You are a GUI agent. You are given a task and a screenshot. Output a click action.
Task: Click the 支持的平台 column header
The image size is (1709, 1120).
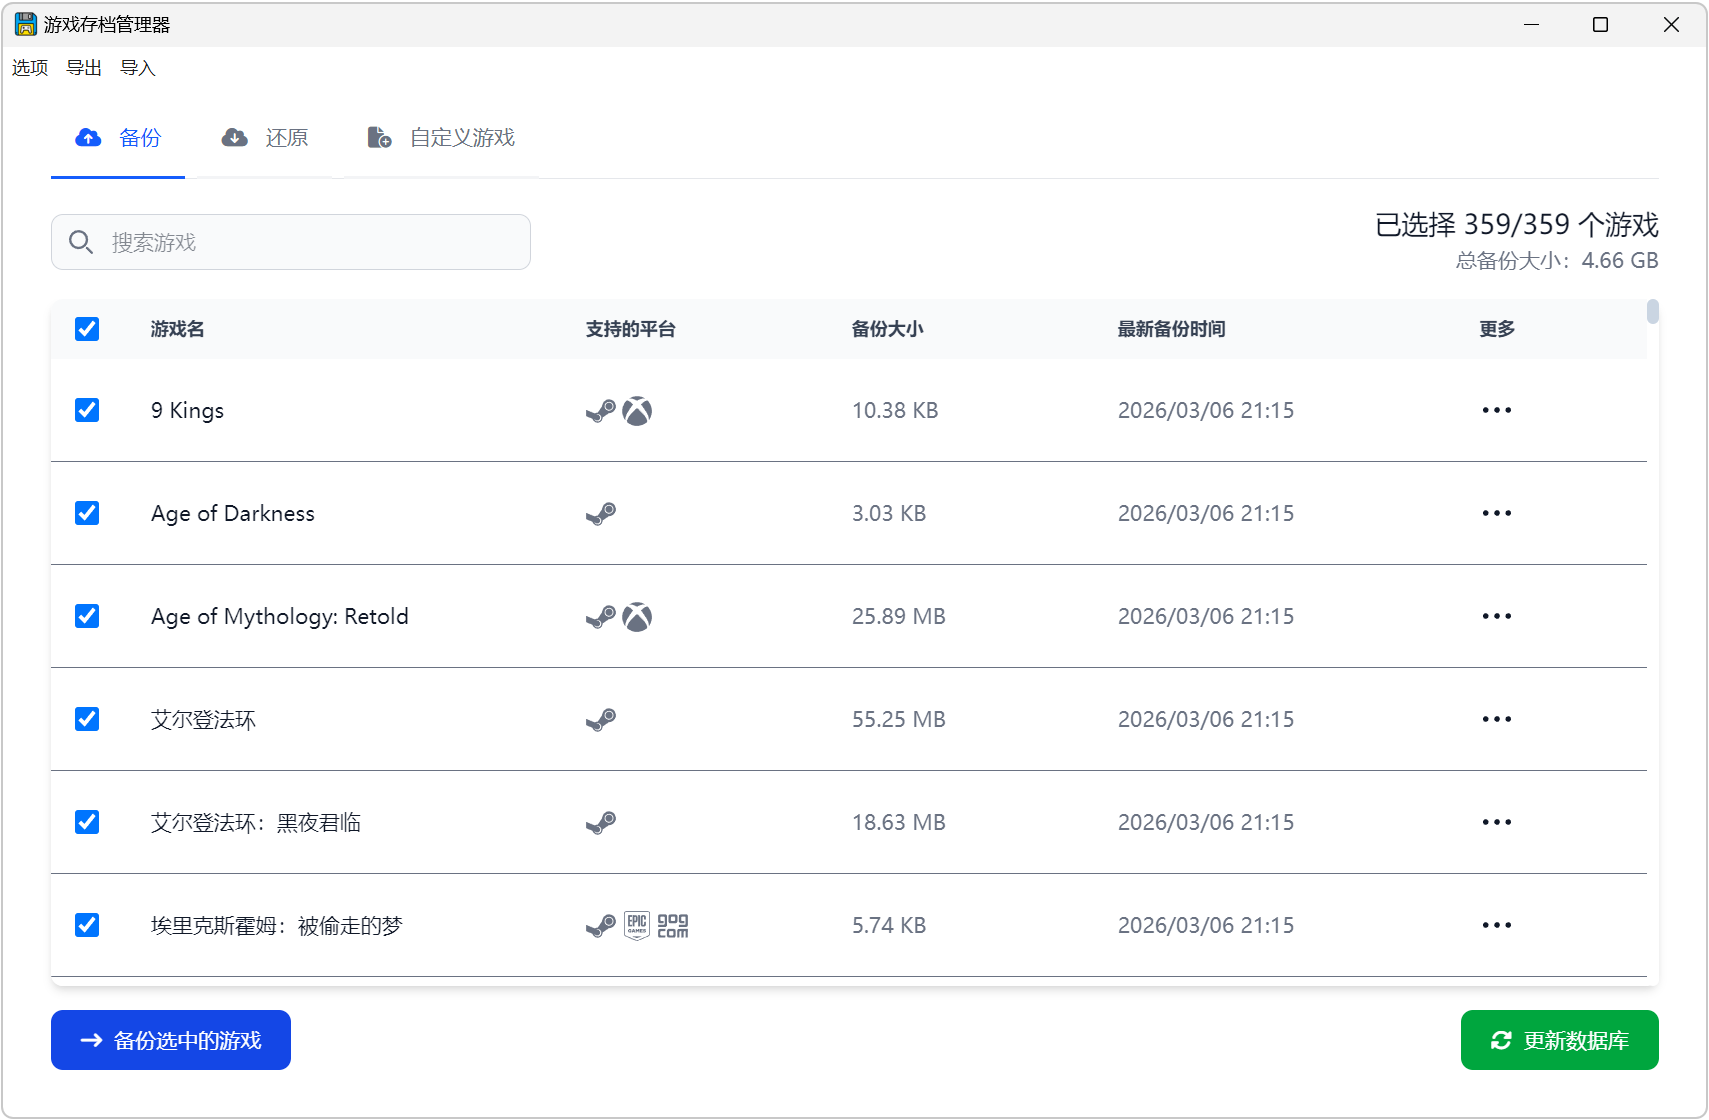click(631, 329)
